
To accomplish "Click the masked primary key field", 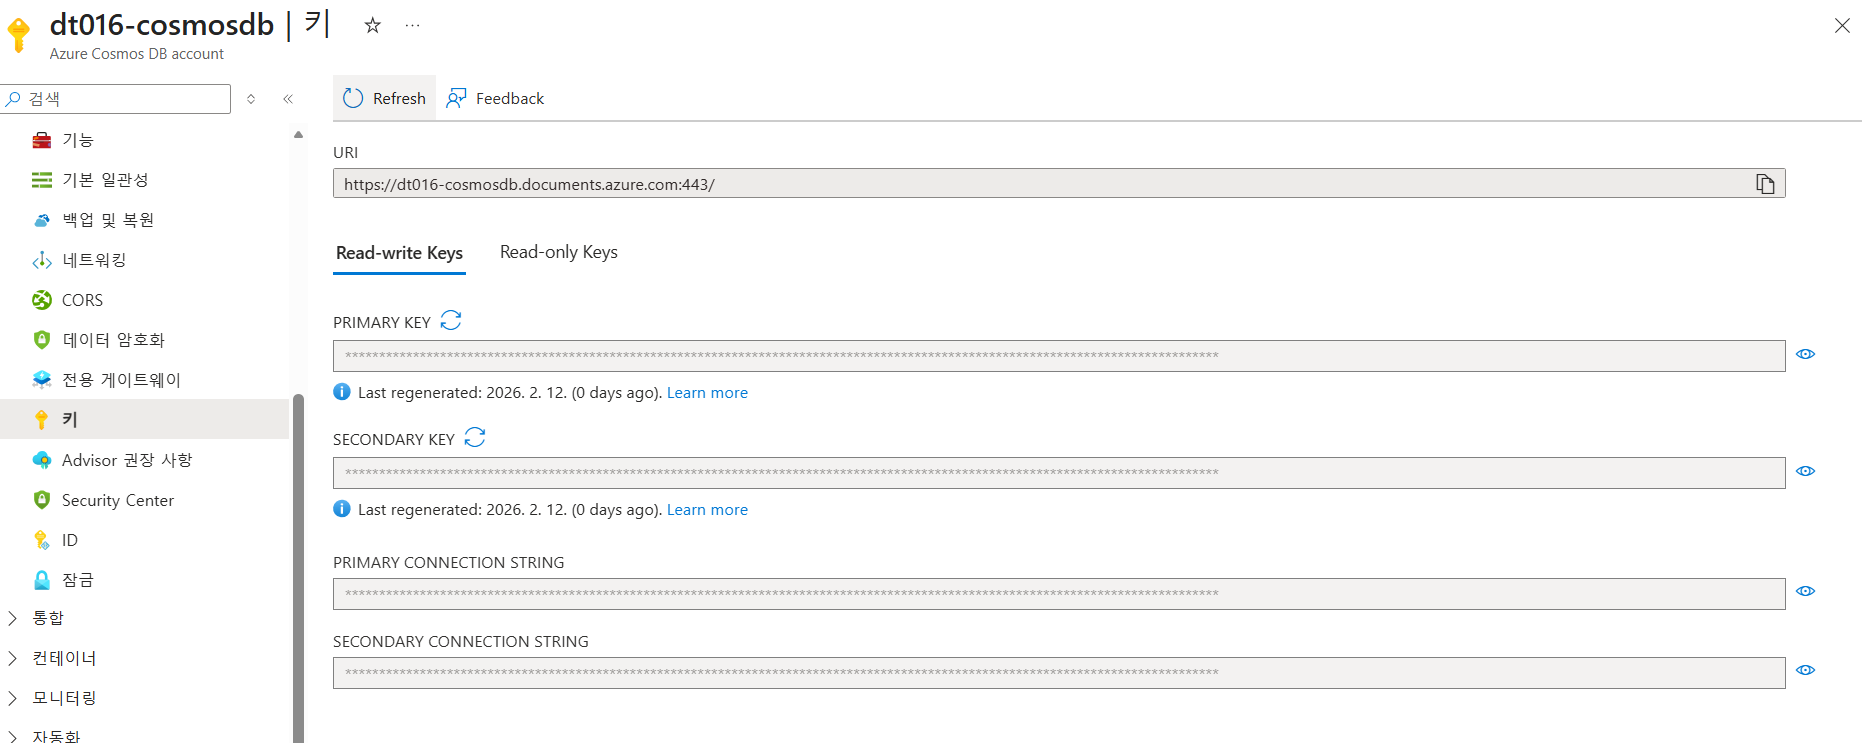I will pyautogui.click(x=1059, y=356).
